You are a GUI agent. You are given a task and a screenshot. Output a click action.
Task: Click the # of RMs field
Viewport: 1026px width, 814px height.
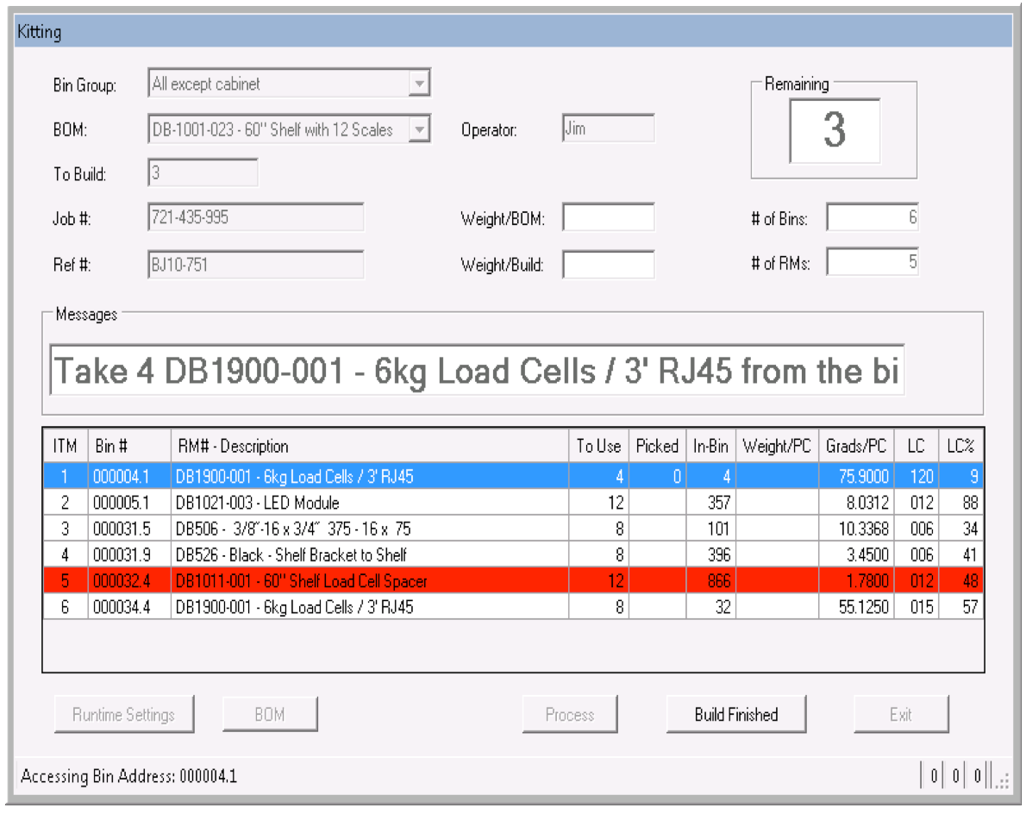point(872,262)
